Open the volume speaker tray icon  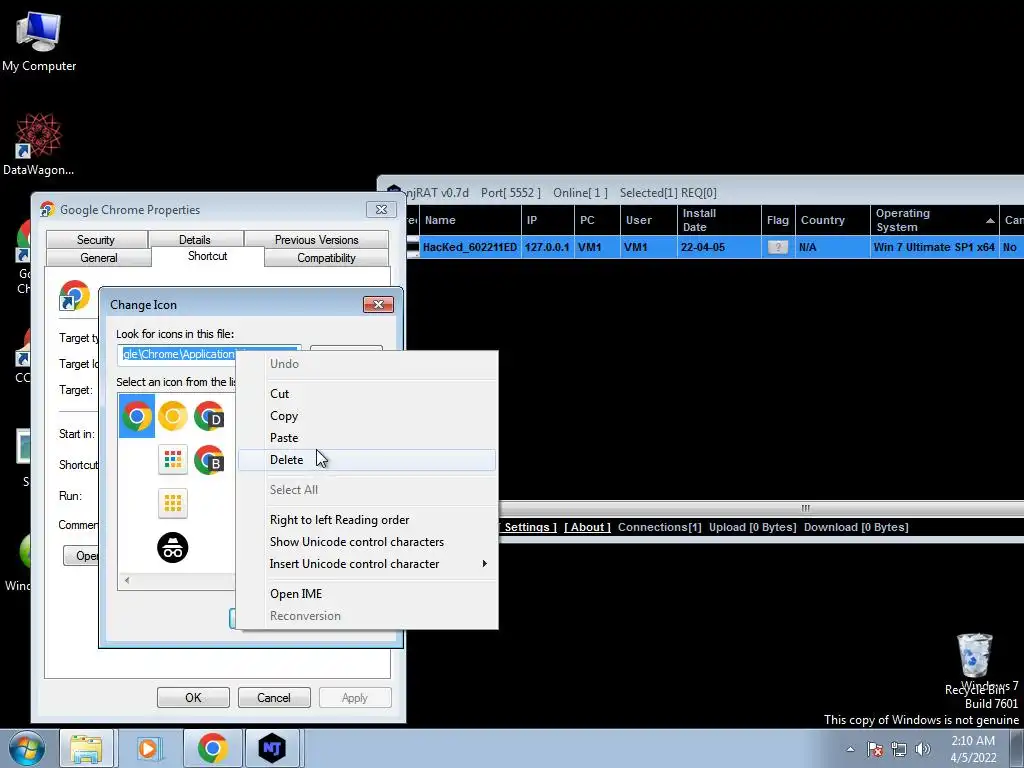pyautogui.click(x=923, y=749)
